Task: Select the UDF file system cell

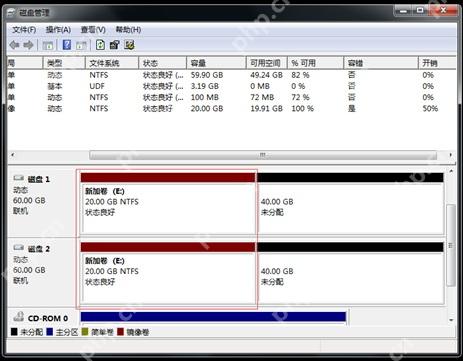Action: pos(97,86)
